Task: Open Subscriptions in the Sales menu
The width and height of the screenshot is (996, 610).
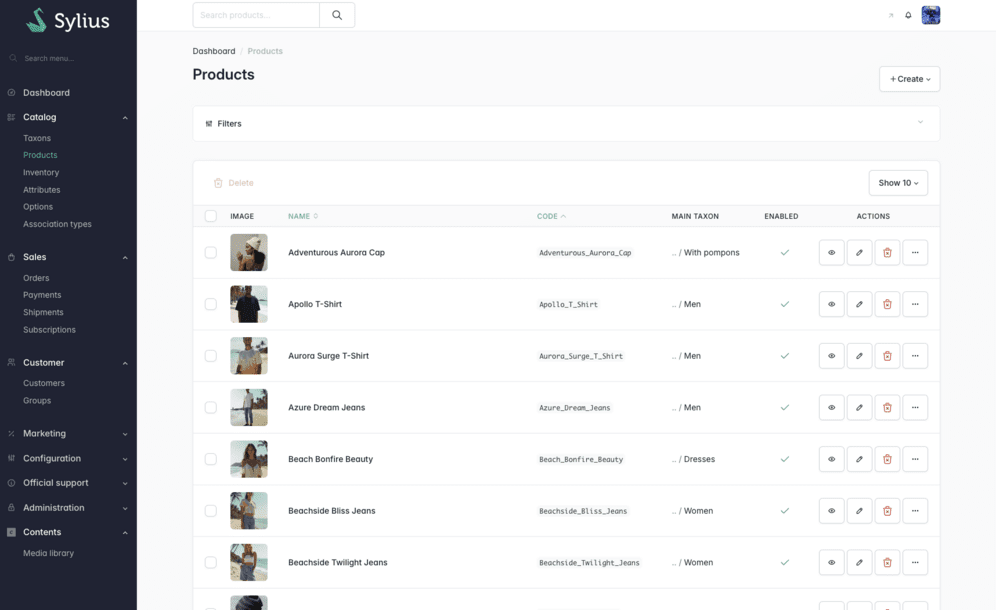Action: [50, 330]
